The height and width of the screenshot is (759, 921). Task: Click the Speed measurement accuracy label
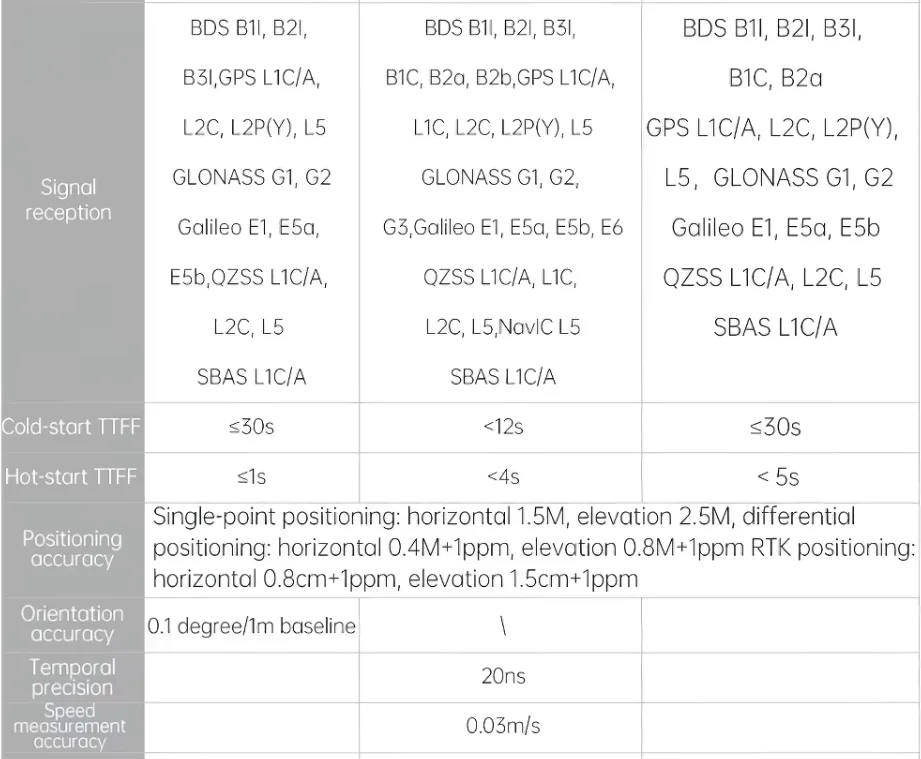(x=70, y=726)
